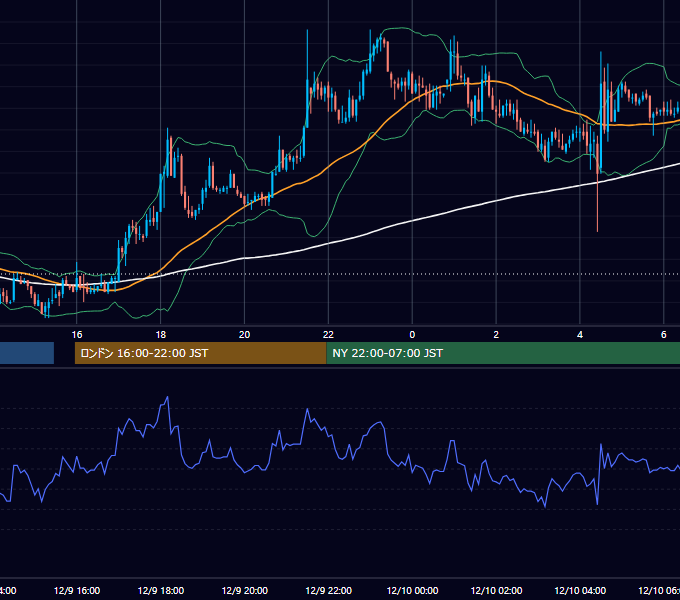
Task: Click the 12/9 20:00 date label
Action: tap(245, 591)
